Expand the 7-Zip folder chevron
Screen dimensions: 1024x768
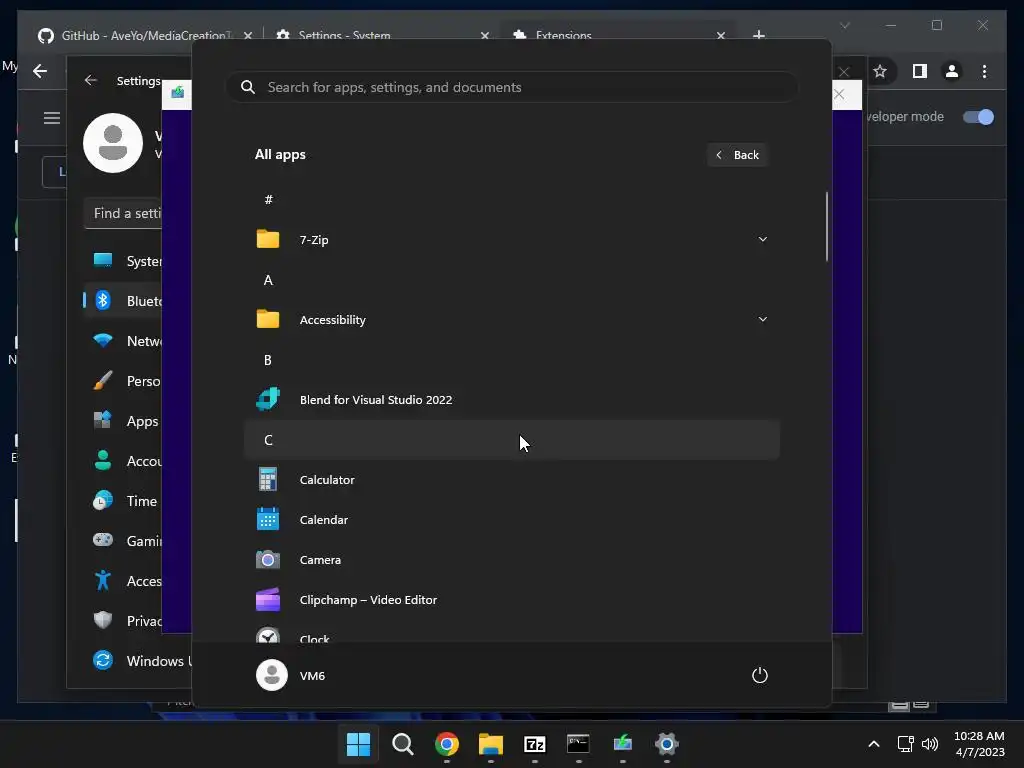pos(762,240)
